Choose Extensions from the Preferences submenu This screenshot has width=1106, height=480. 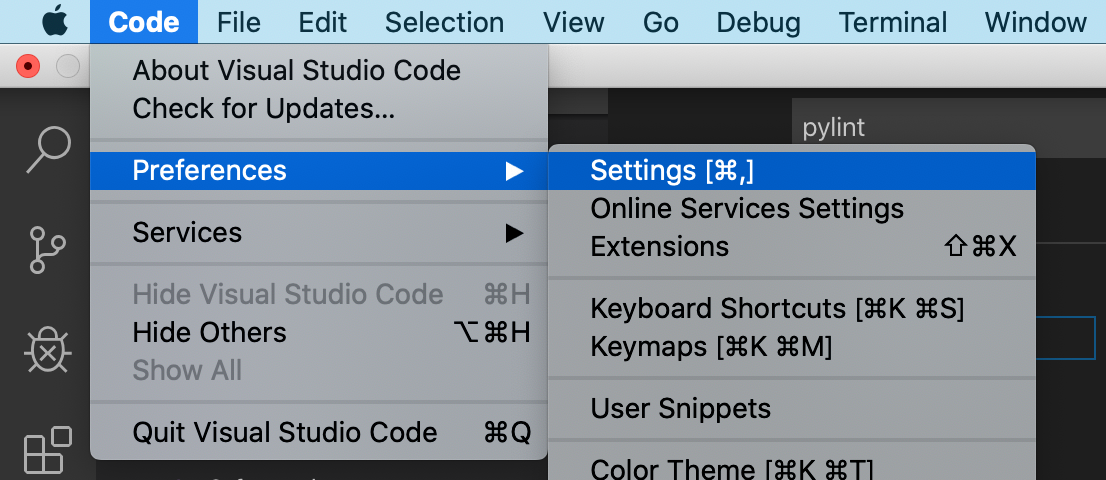(x=660, y=246)
